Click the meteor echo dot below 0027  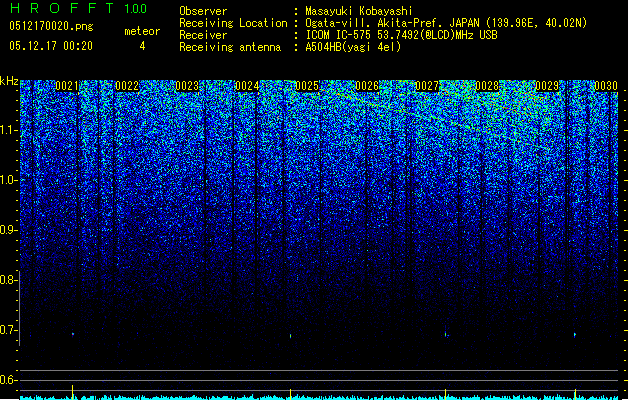pos(446,334)
